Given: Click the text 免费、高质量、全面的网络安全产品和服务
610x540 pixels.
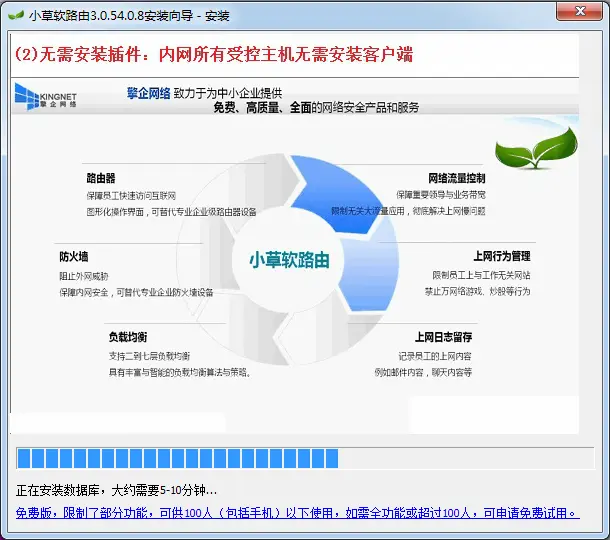Looking at the screenshot, I should click(x=316, y=107).
